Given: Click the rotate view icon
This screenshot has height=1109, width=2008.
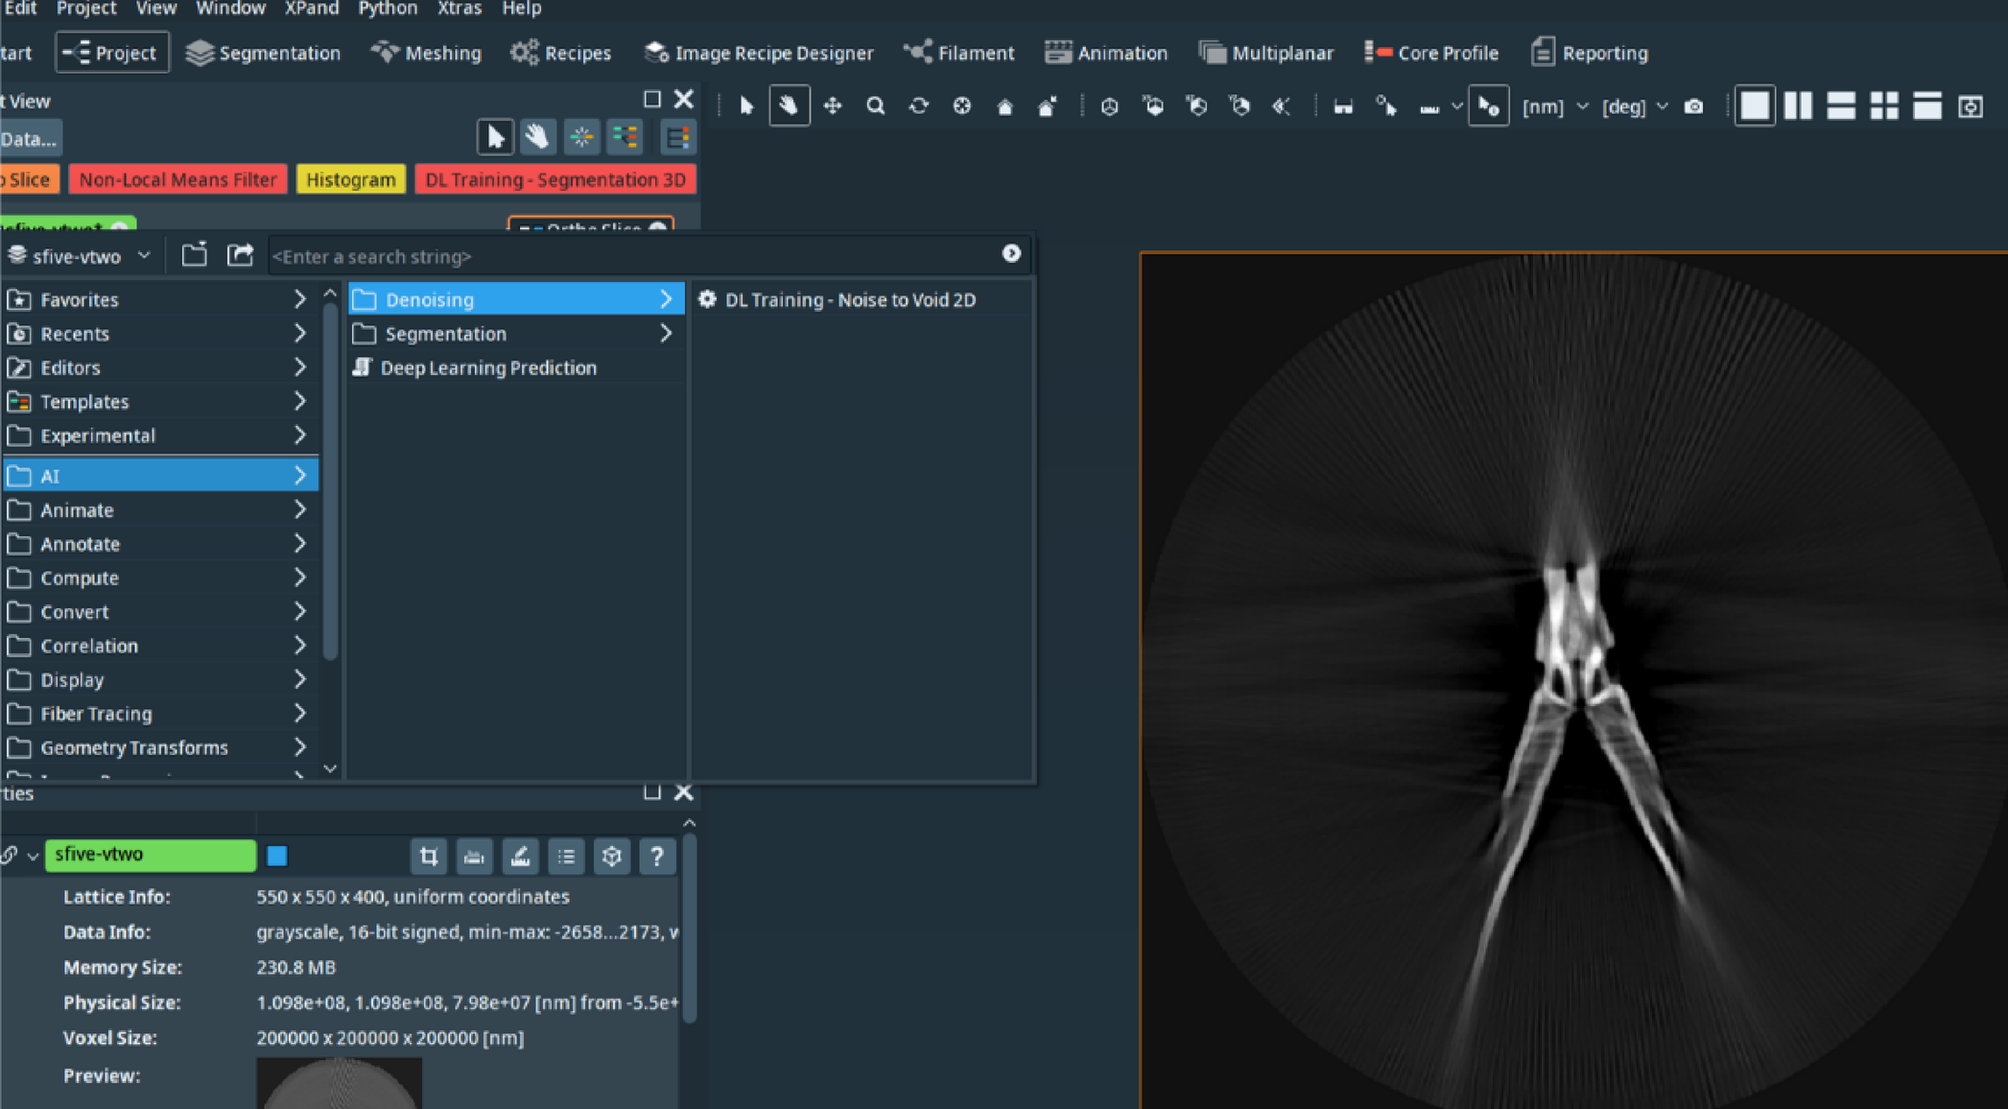Looking at the screenshot, I should (918, 106).
